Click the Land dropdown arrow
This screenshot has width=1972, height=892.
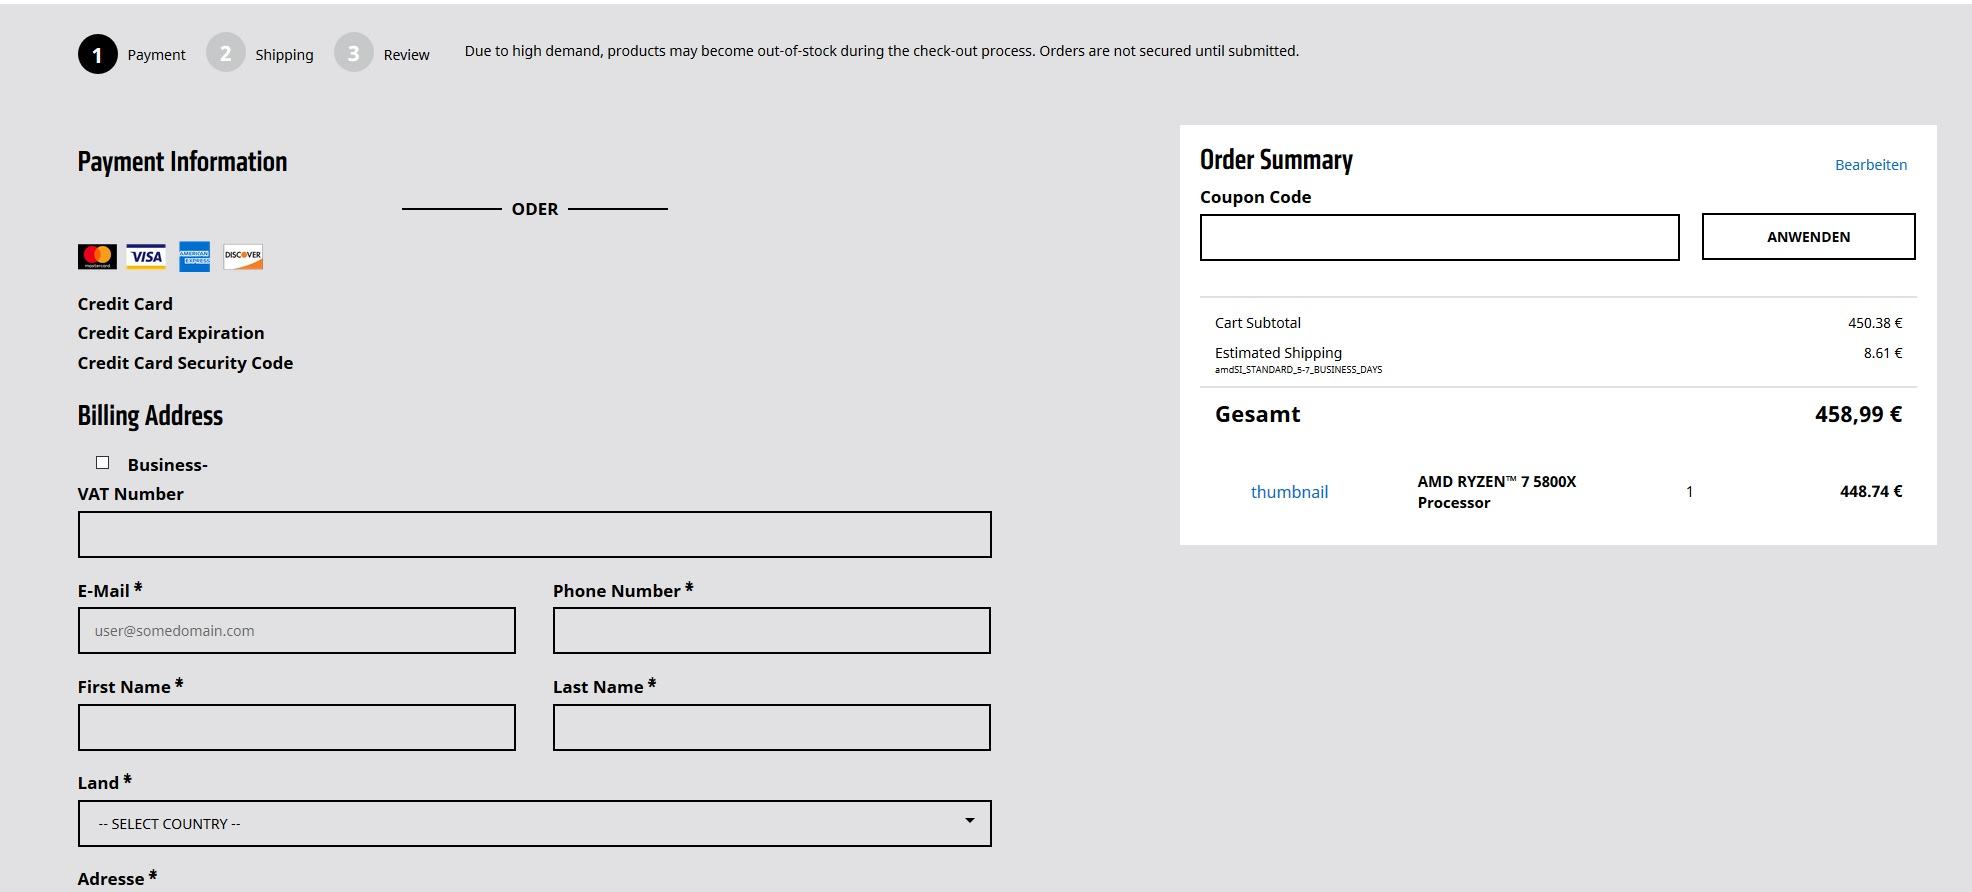tap(969, 821)
